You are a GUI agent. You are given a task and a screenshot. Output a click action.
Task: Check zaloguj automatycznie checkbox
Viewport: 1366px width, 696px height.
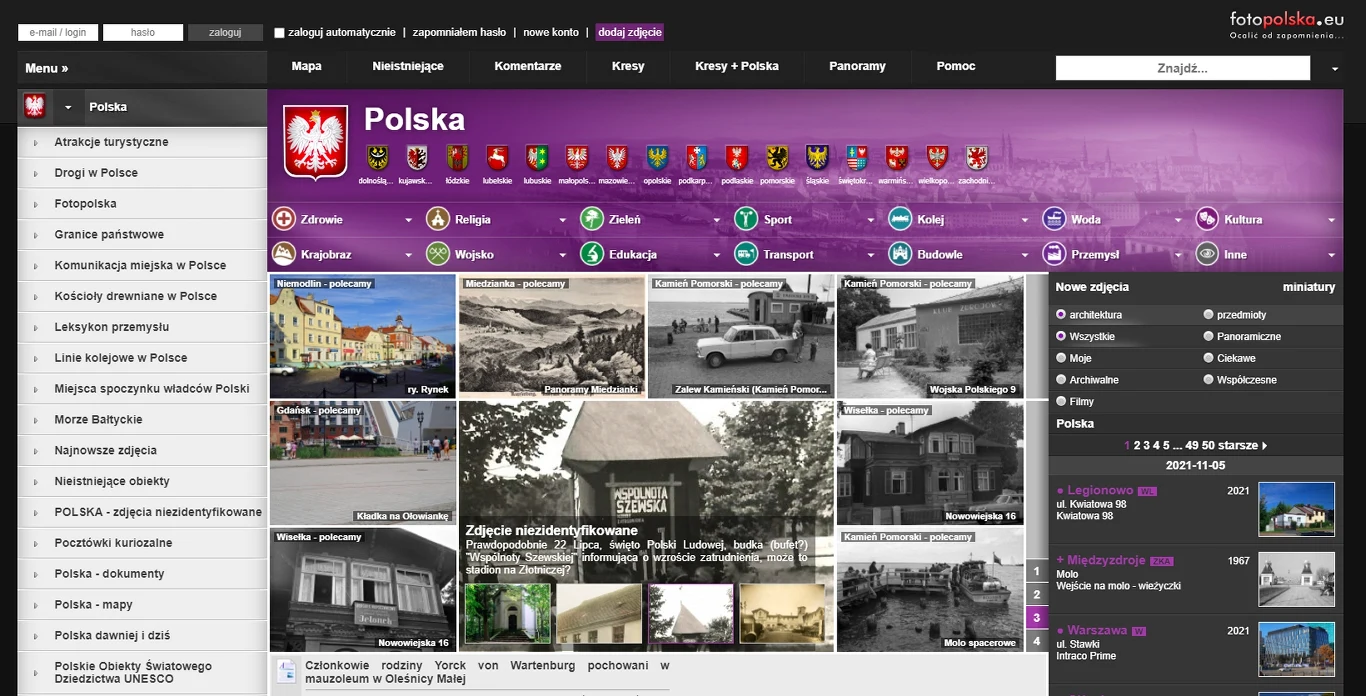coord(279,32)
